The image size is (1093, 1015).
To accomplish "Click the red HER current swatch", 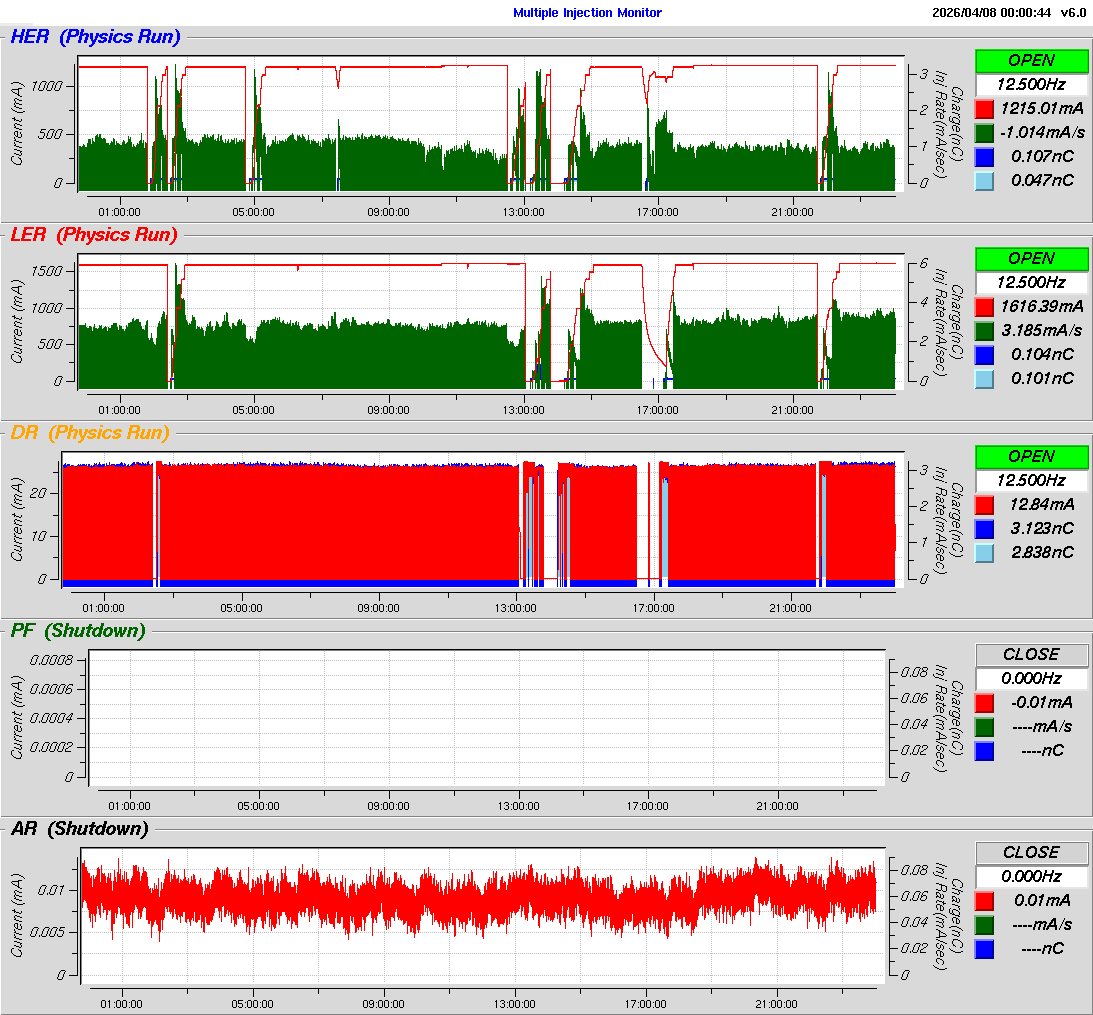I will point(984,108).
